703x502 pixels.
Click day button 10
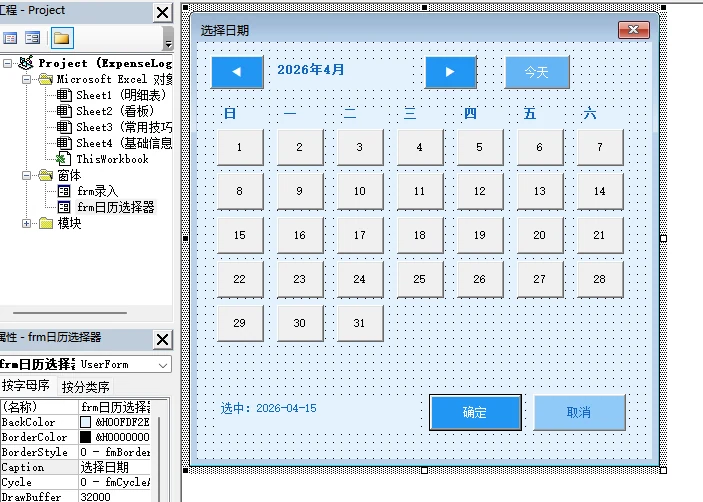click(x=360, y=191)
